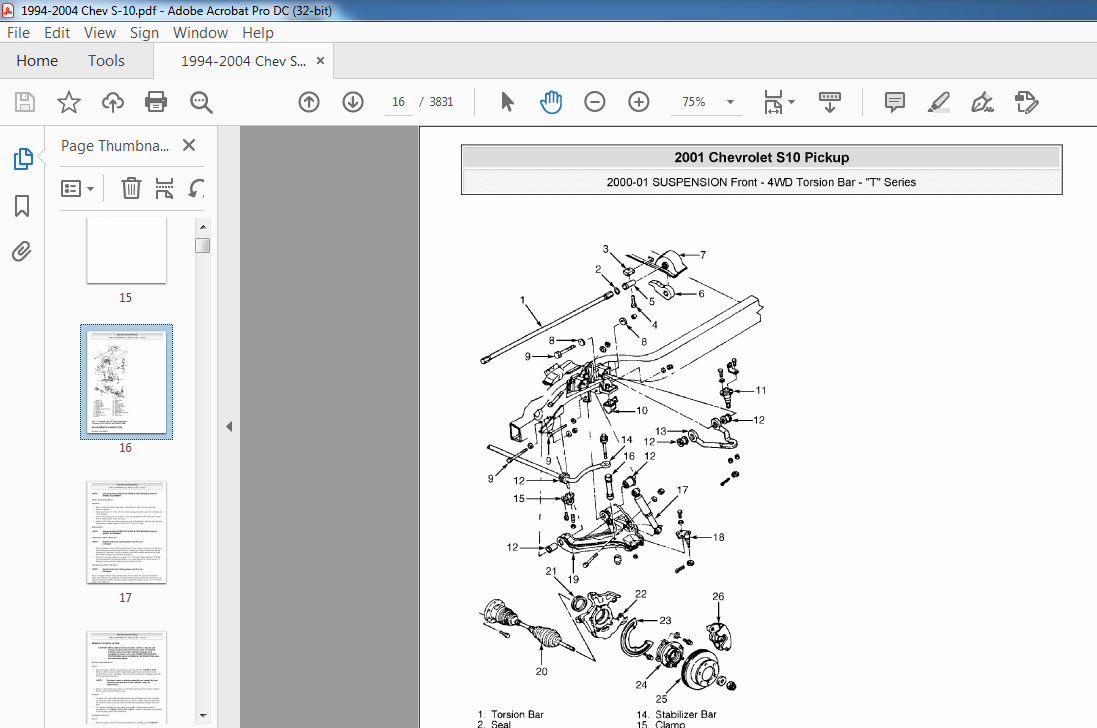1097x728 pixels.
Task: Select page 16 thumbnail
Action: click(x=126, y=382)
